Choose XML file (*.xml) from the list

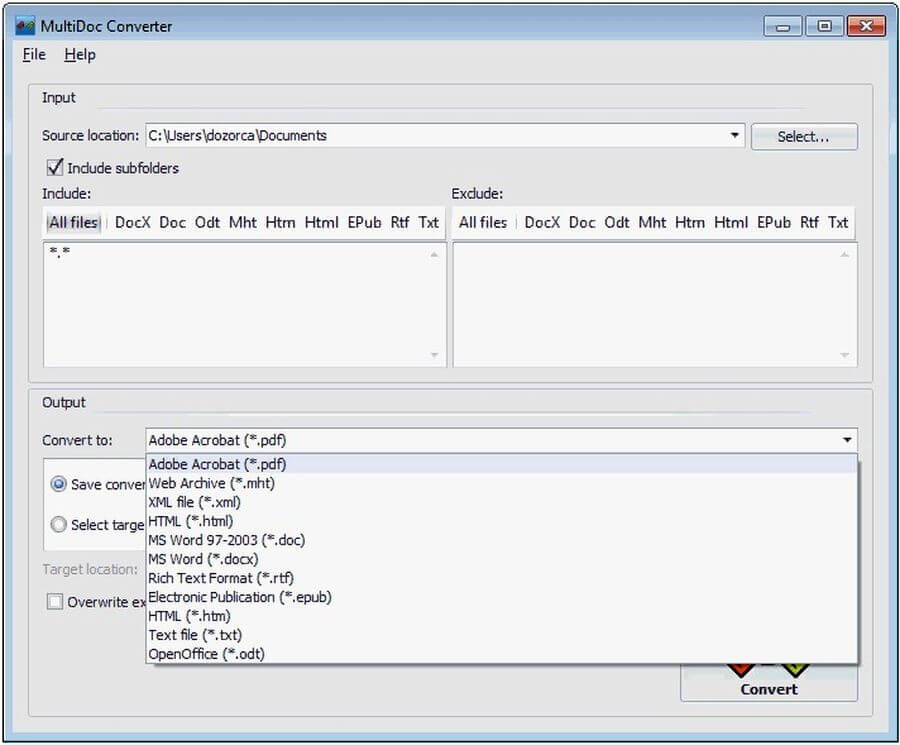point(502,502)
